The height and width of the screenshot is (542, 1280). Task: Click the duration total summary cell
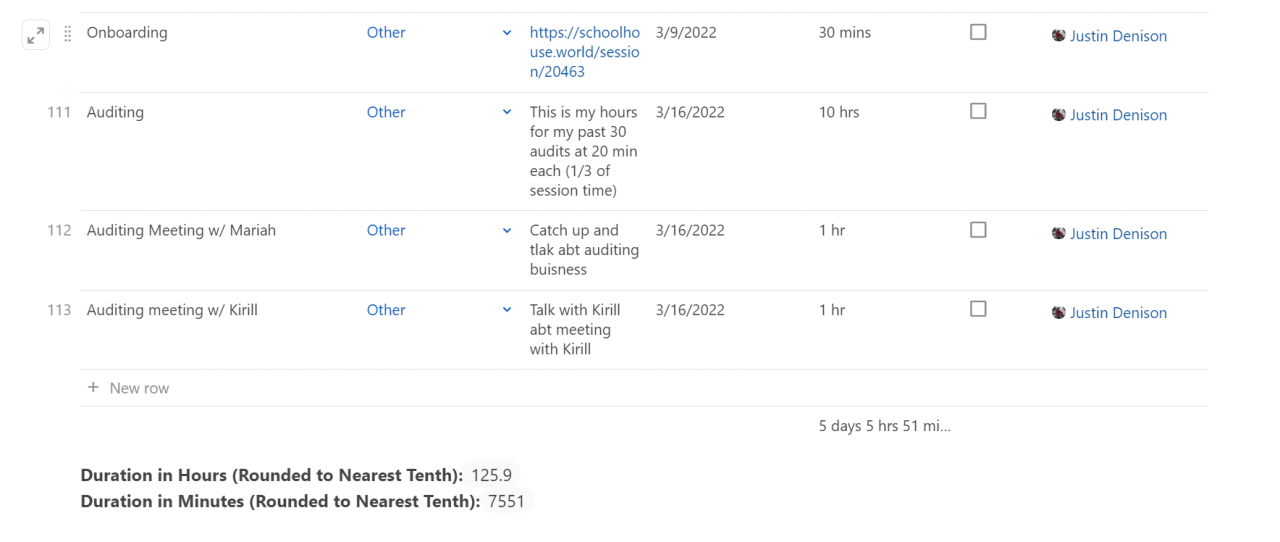coord(884,426)
